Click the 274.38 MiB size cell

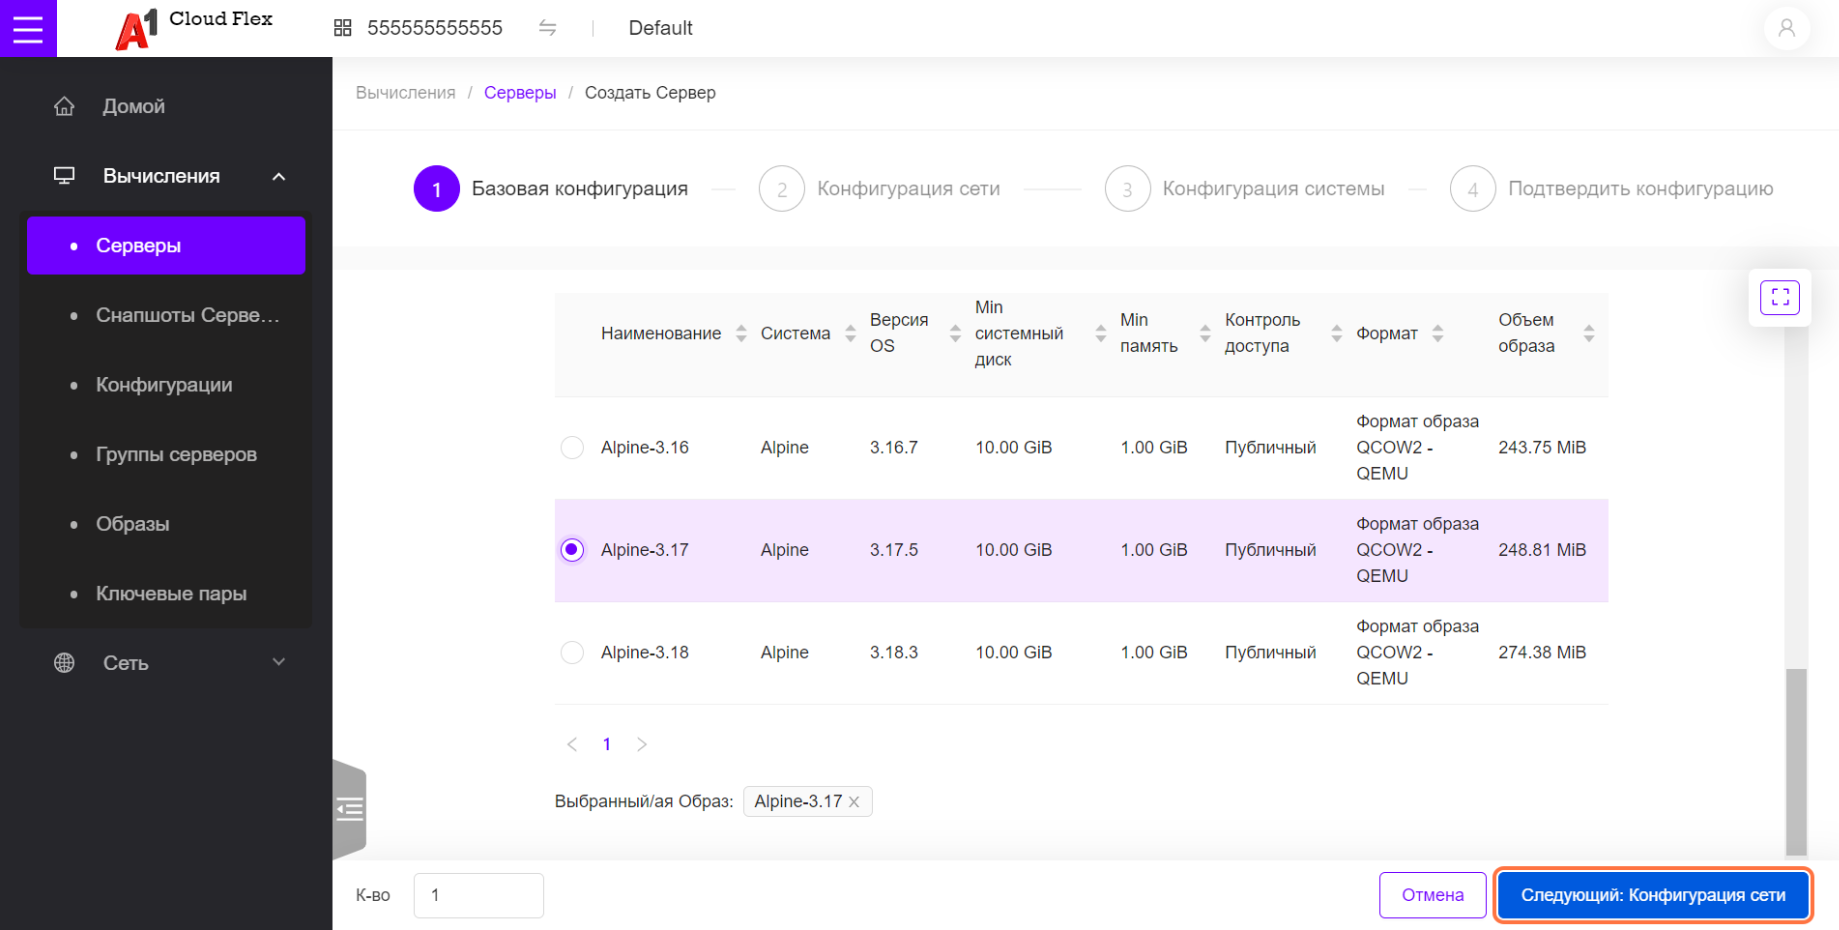(x=1542, y=653)
